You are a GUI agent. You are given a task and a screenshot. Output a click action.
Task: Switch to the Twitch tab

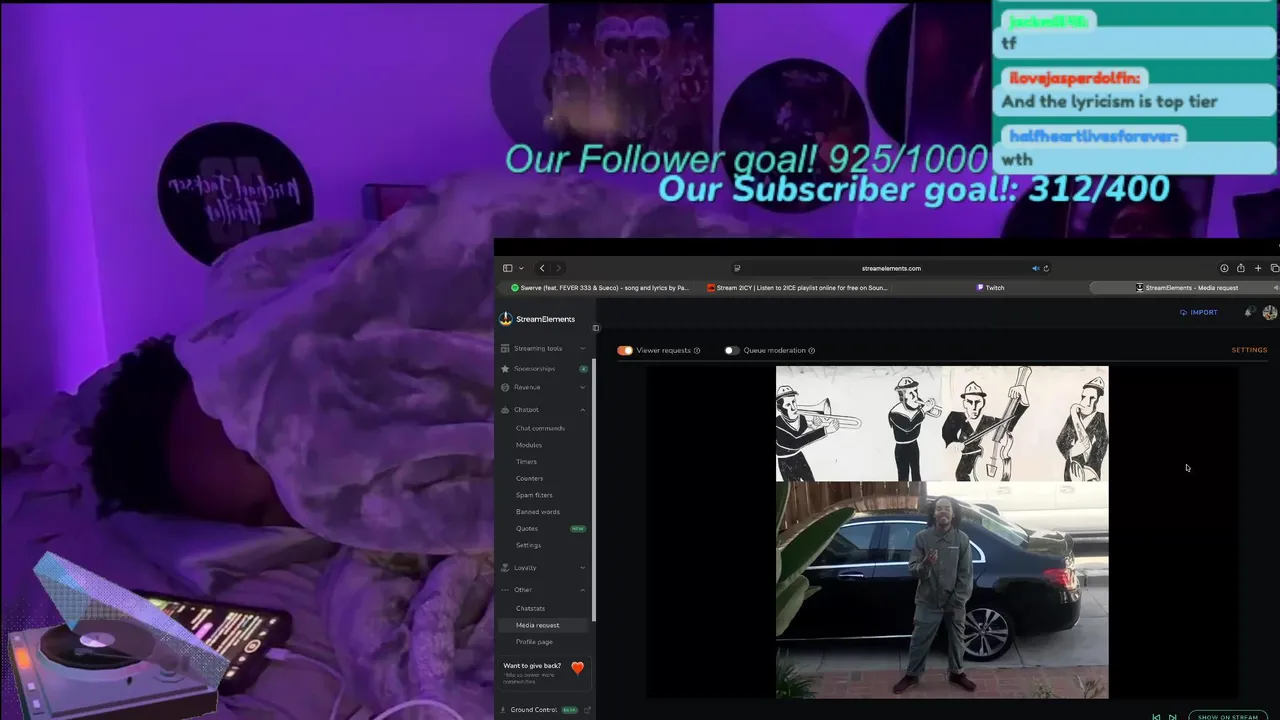990,288
